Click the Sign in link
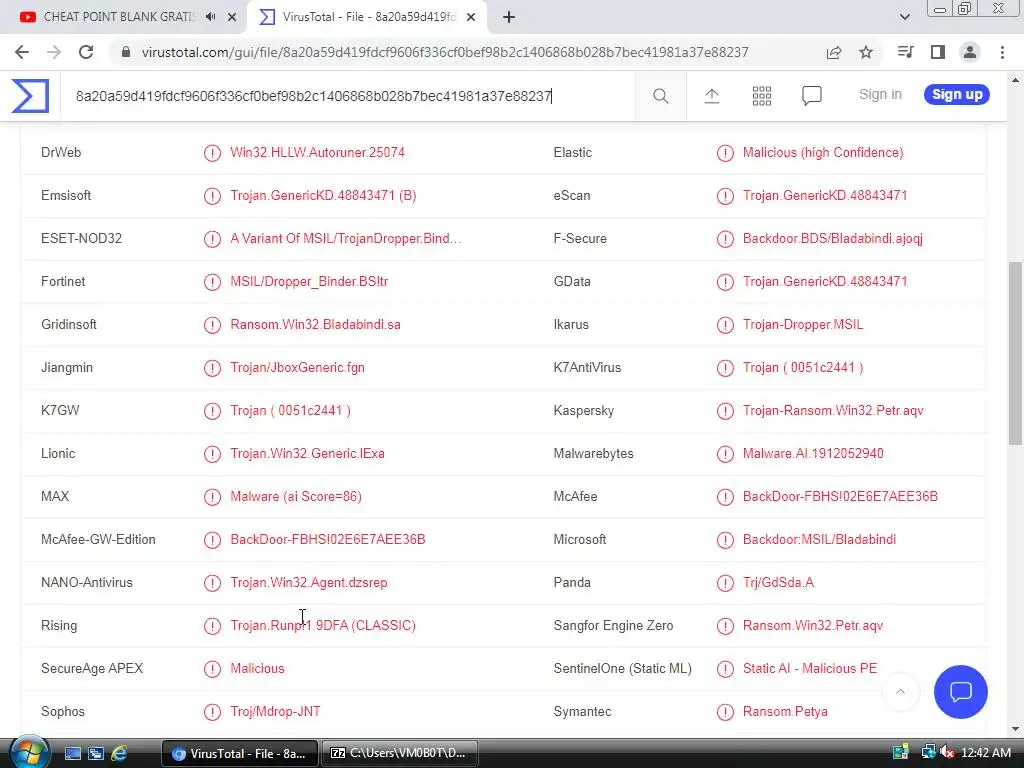The image size is (1024, 768). [880, 95]
